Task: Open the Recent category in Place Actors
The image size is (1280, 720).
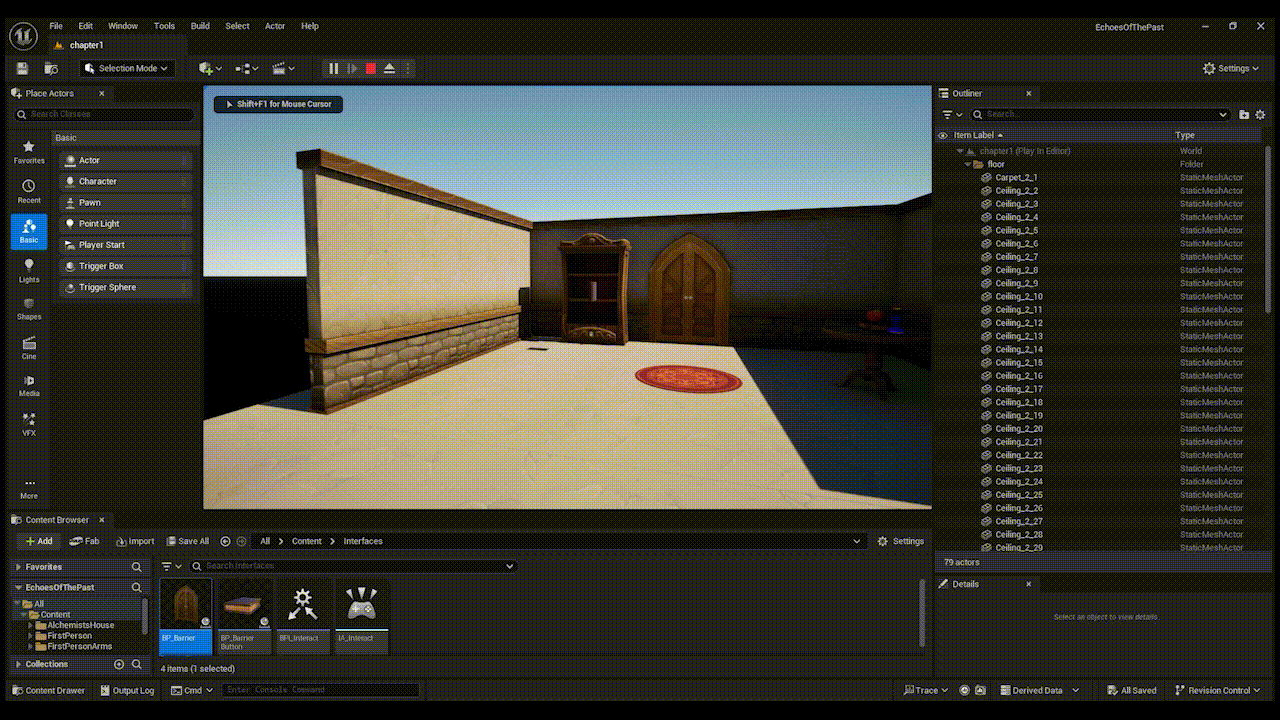Action: coord(29,190)
